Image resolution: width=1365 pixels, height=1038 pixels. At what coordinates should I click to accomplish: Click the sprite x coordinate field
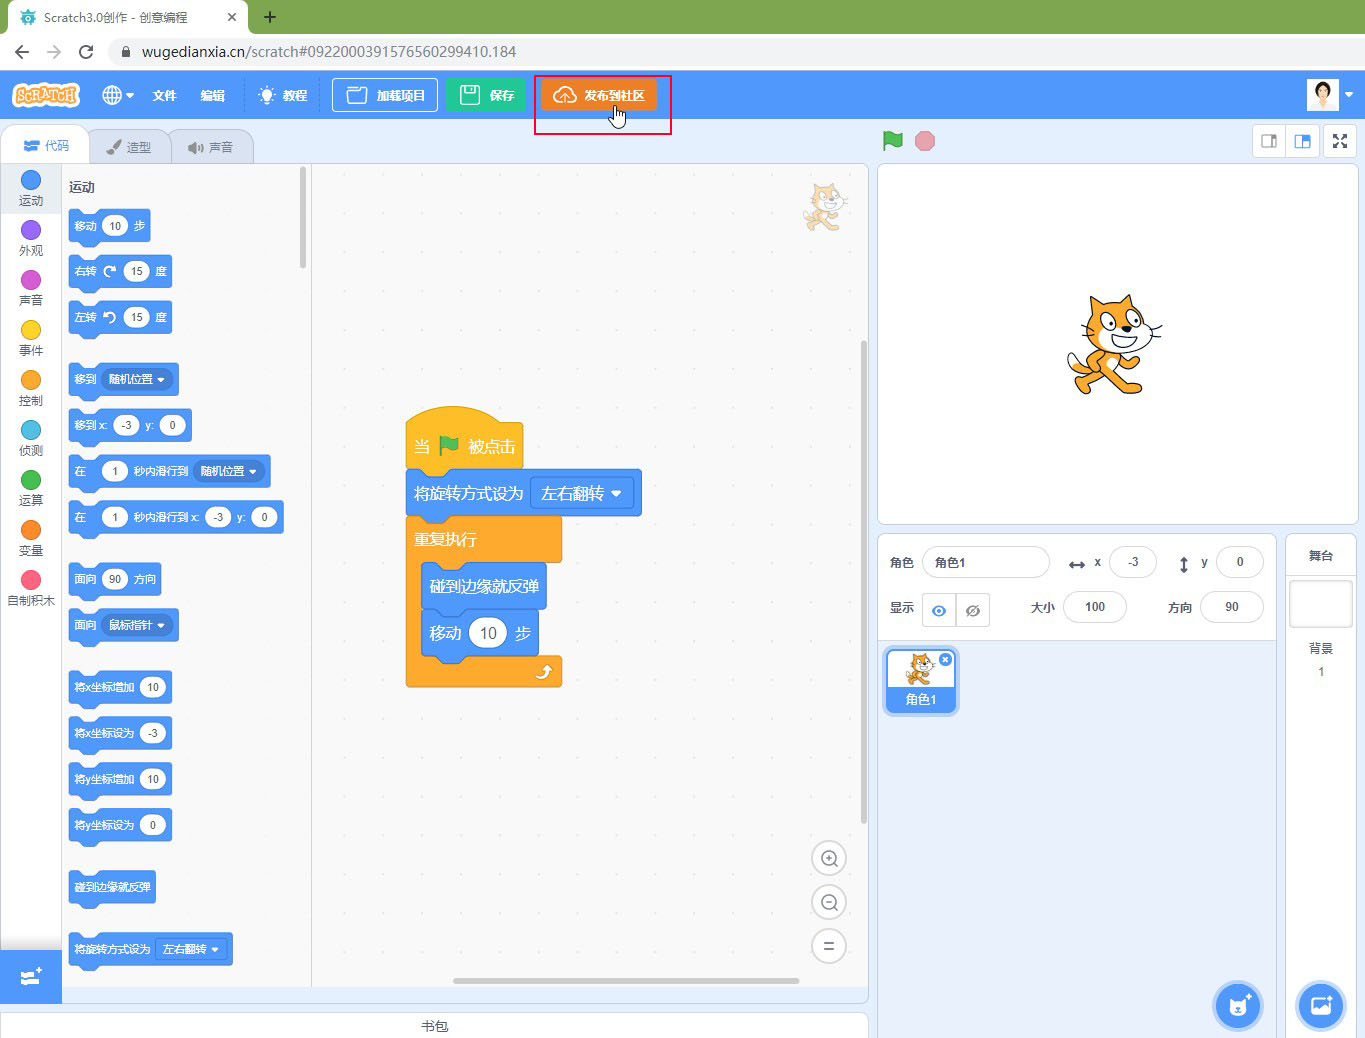click(x=1133, y=562)
